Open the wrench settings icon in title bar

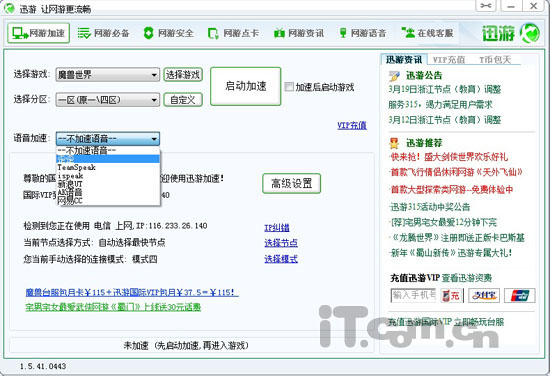tap(486, 6)
